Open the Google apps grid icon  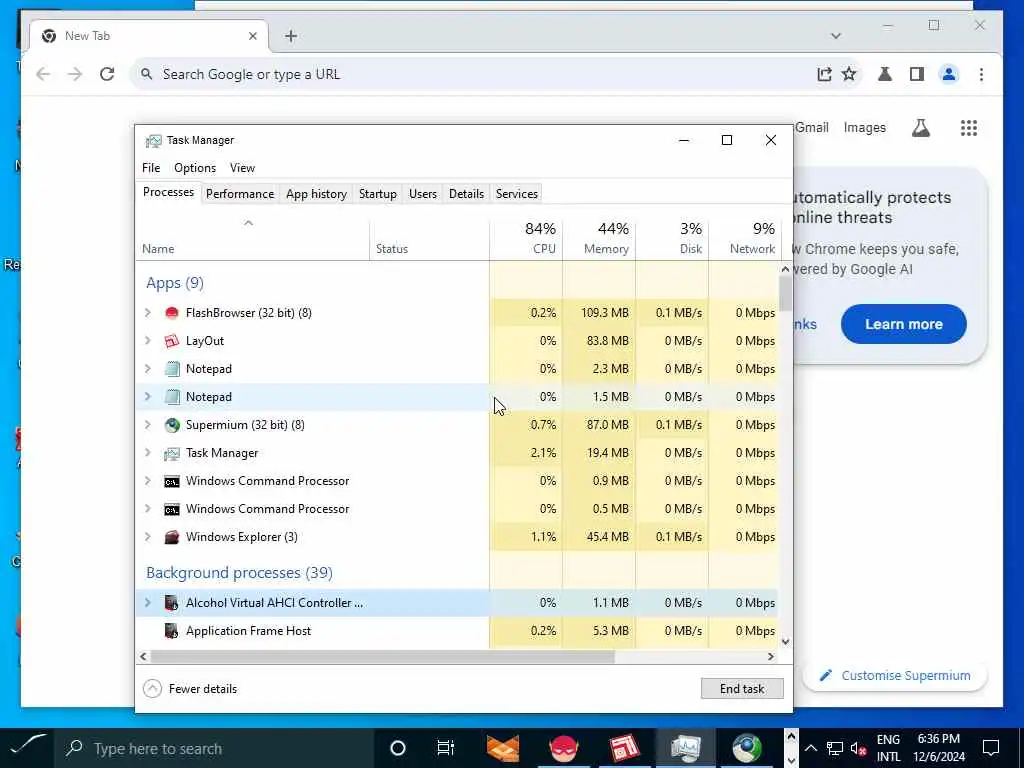click(x=968, y=128)
